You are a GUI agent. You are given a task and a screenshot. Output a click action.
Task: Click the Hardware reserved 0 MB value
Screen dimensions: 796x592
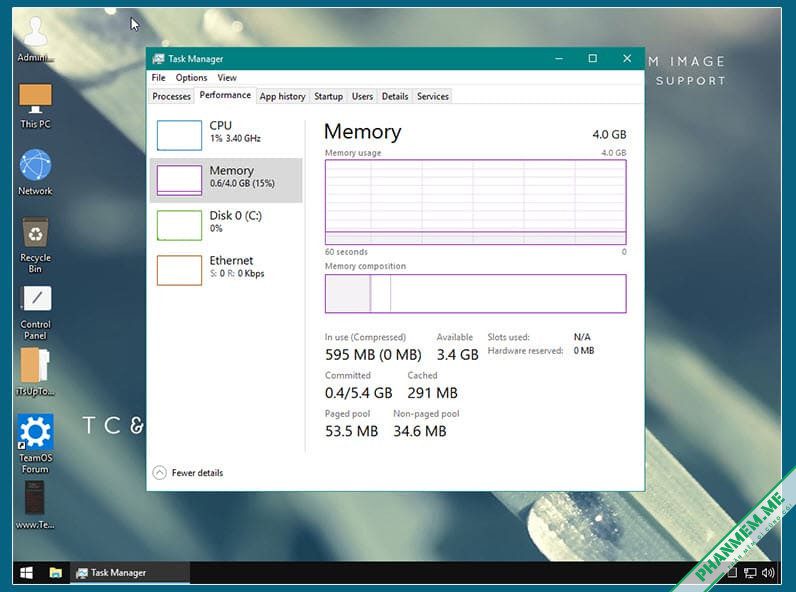click(584, 350)
